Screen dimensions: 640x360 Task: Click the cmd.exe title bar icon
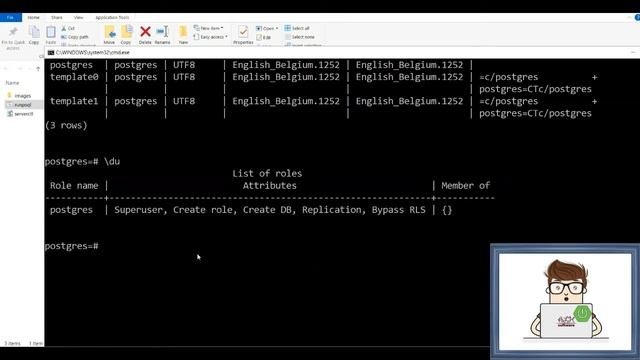click(51, 53)
